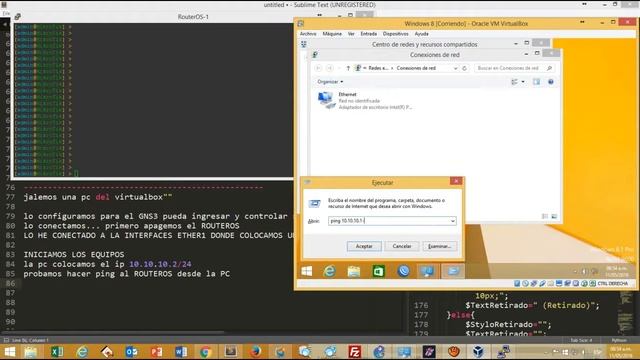Open the Máquina menu in VirtualBox
Image resolution: width=640 pixels, height=360 pixels.
click(x=332, y=34)
